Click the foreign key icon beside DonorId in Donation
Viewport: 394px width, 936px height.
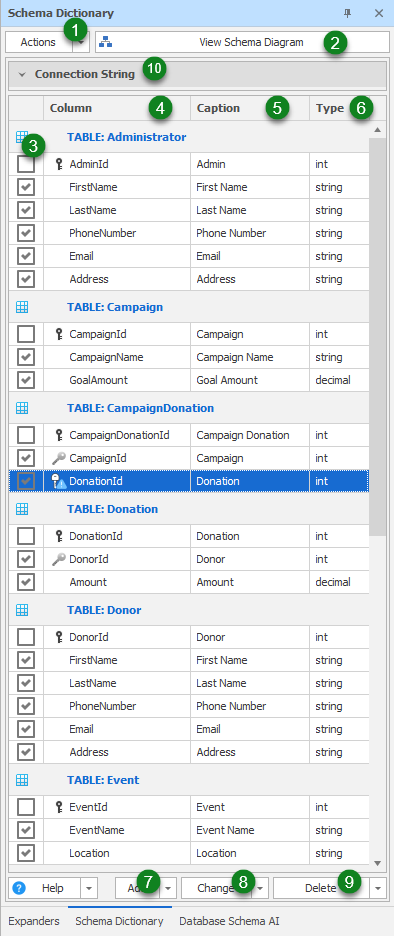(59, 559)
